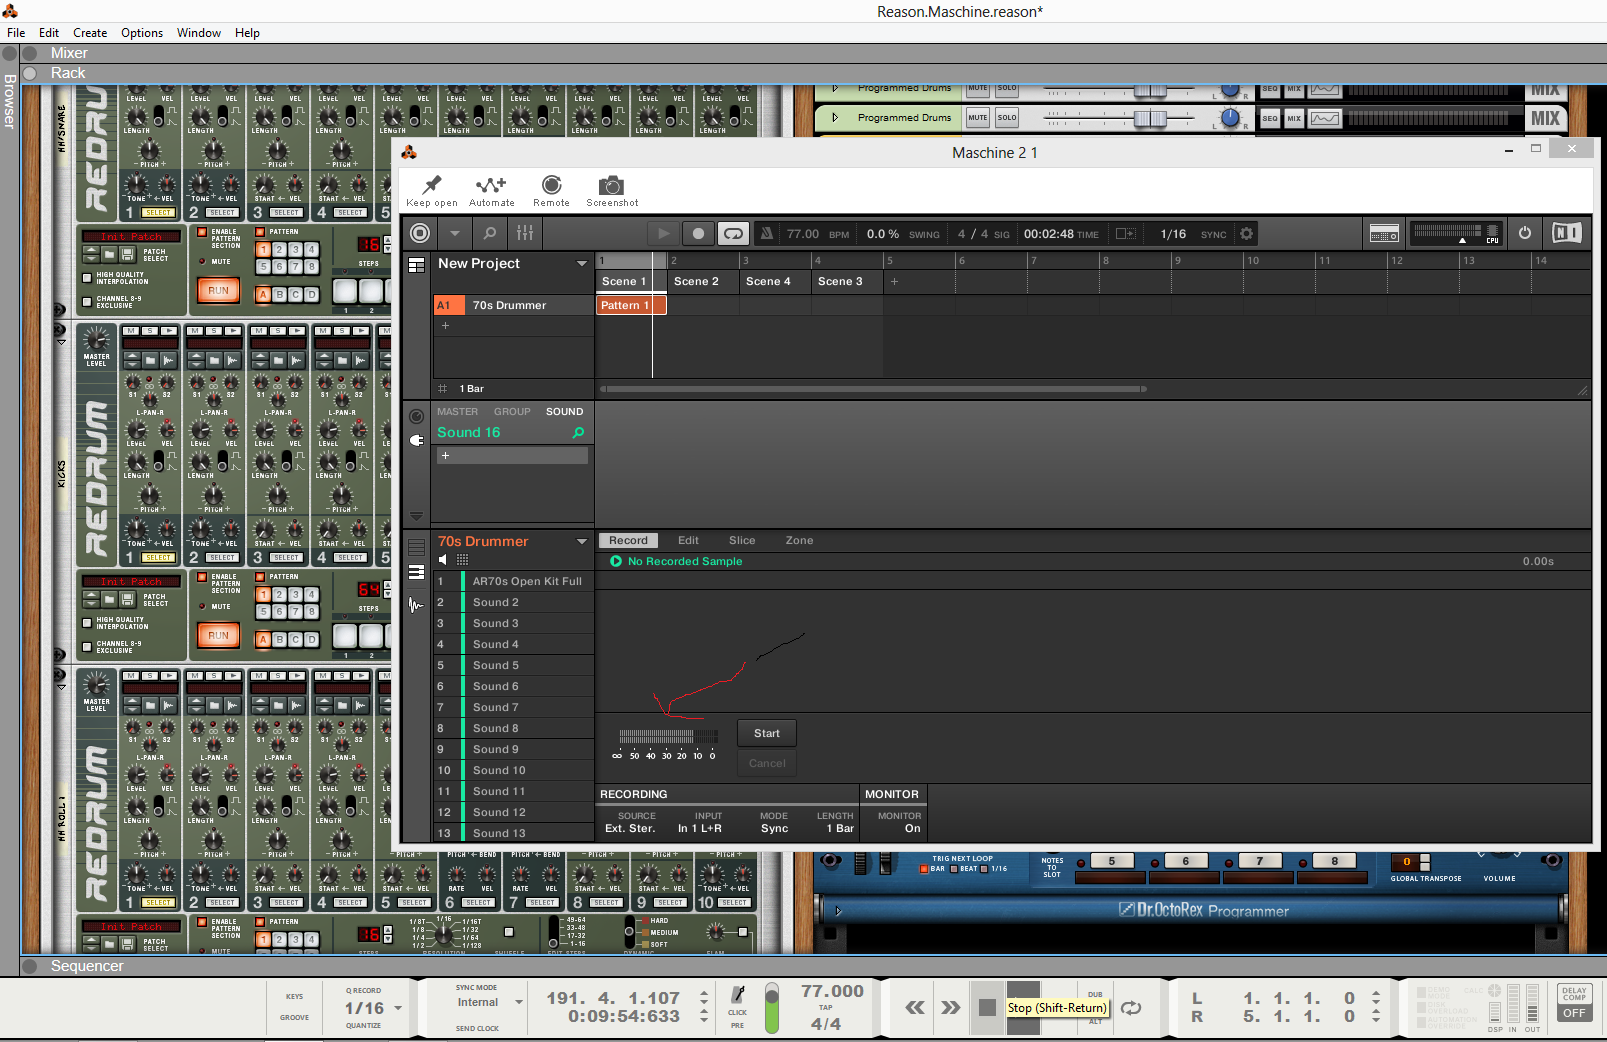Click the Remote icon in Maschine window
Image resolution: width=1607 pixels, height=1042 pixels.
tap(551, 185)
